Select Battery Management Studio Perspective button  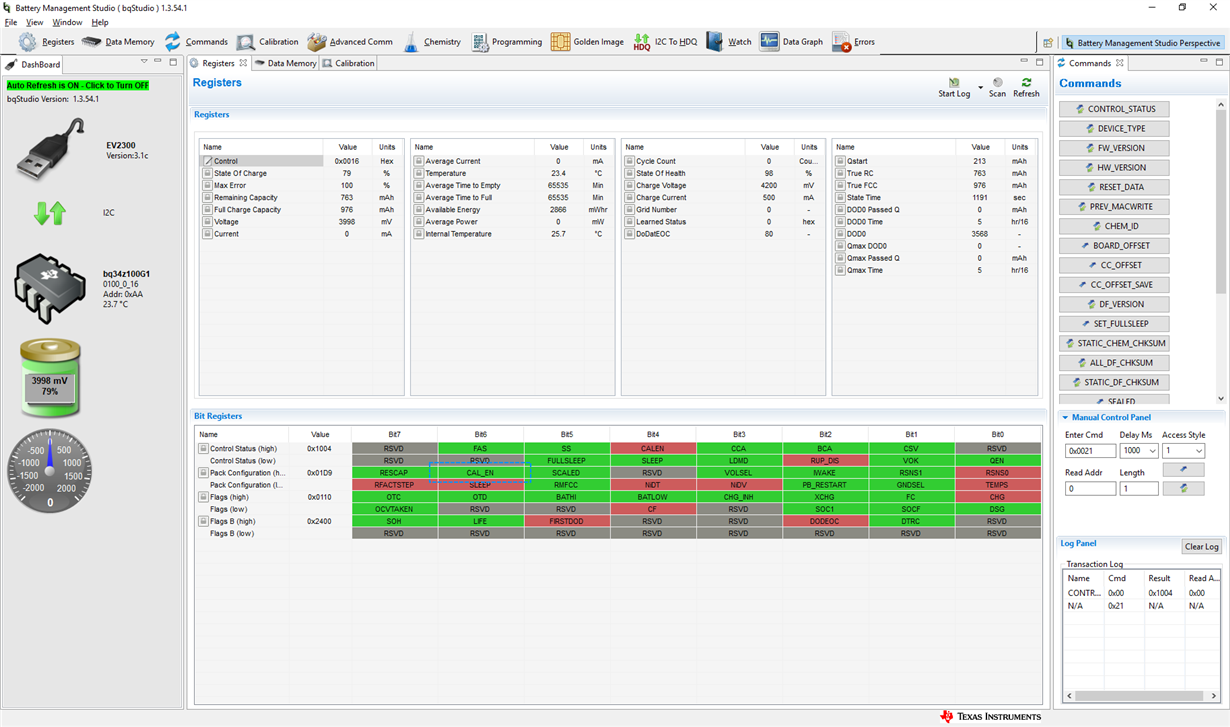[x=1142, y=43]
